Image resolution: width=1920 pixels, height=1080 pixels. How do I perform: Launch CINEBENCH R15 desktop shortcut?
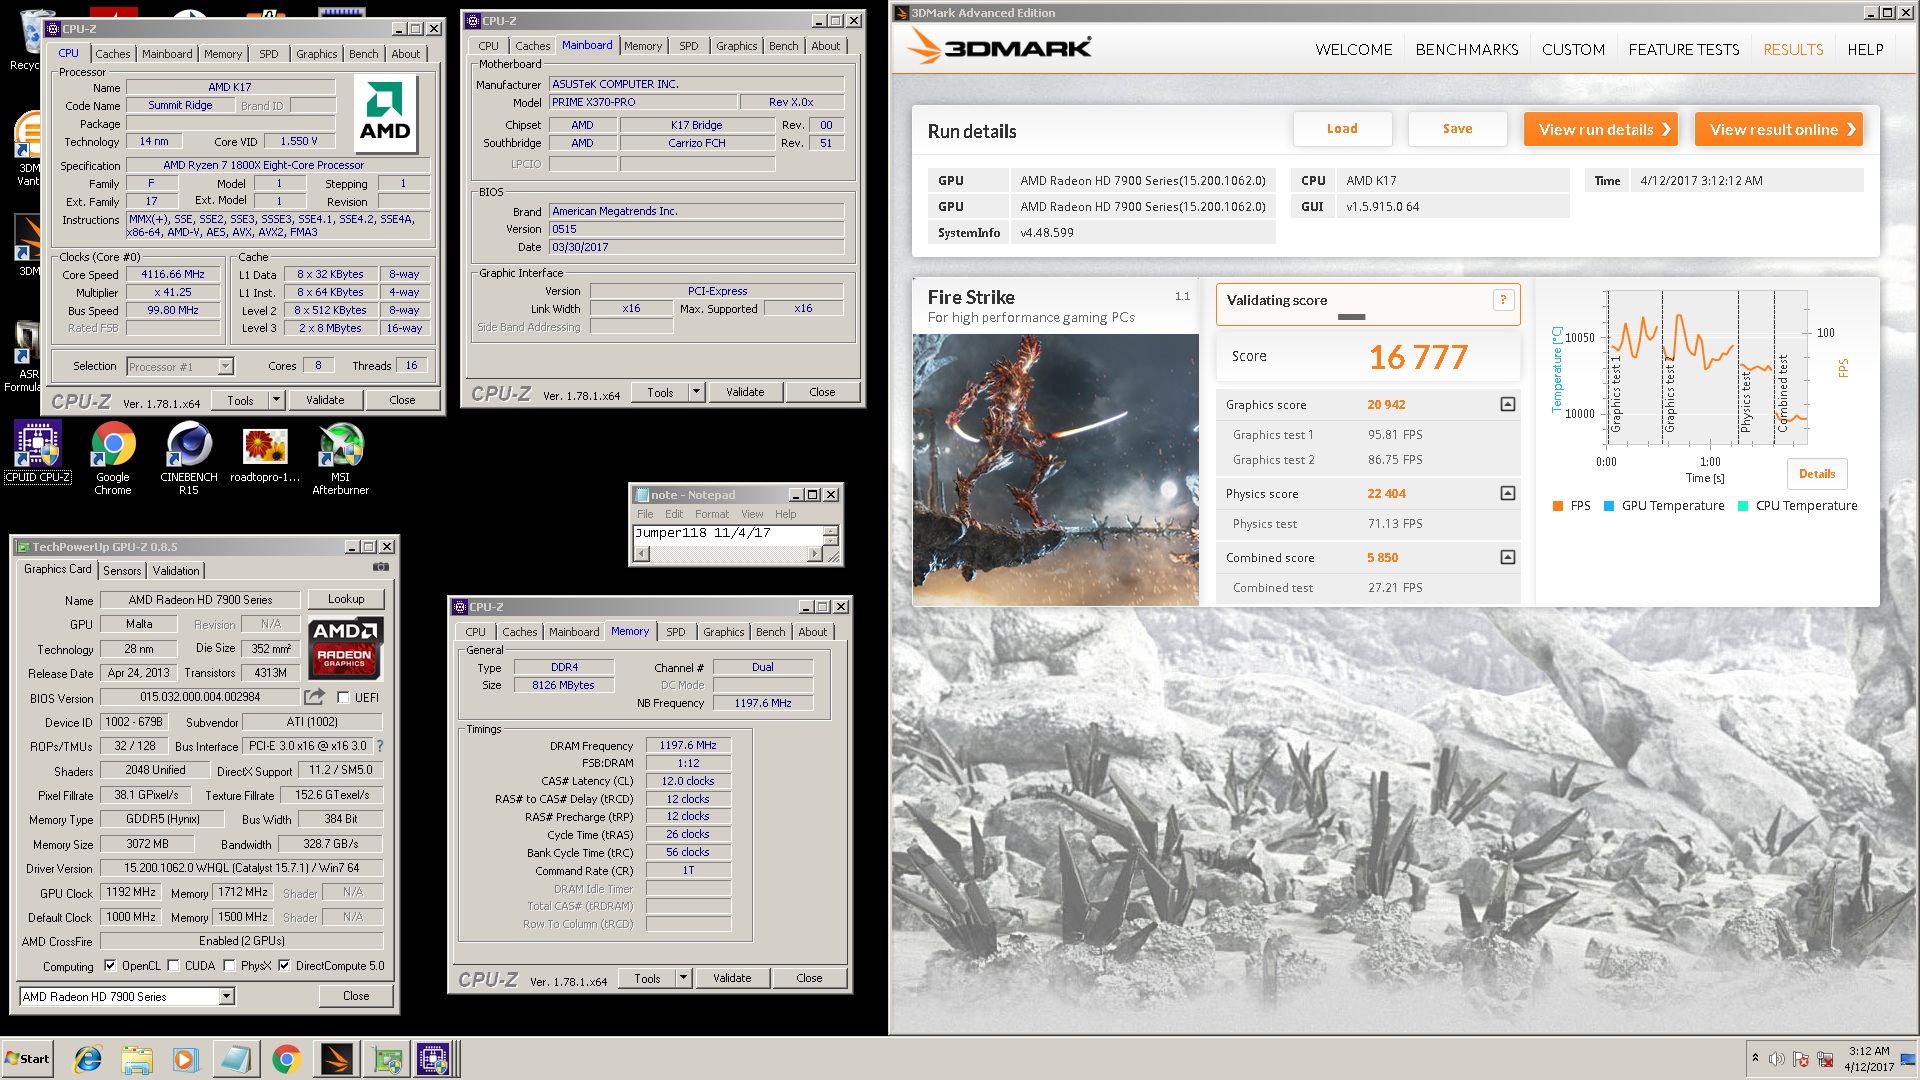click(188, 458)
